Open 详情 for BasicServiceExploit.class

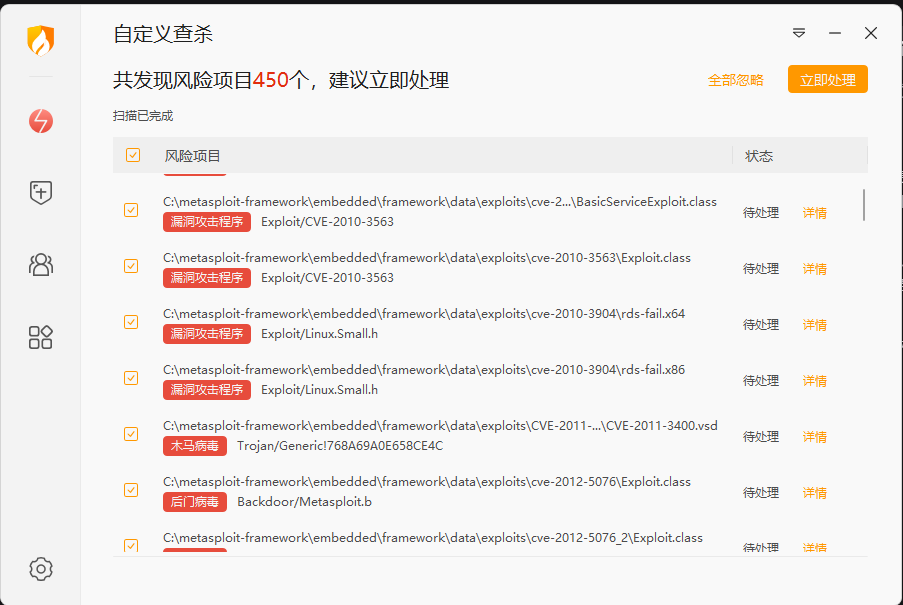814,213
